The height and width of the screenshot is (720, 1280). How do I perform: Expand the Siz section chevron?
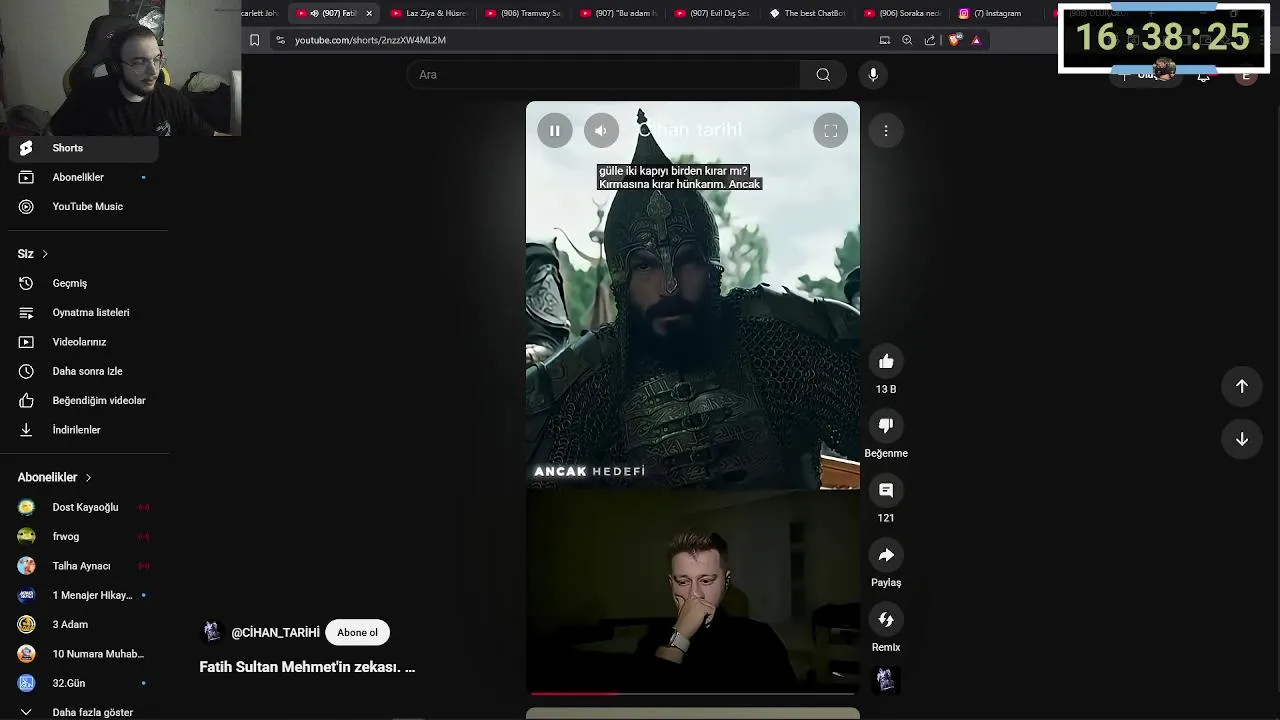coord(45,254)
